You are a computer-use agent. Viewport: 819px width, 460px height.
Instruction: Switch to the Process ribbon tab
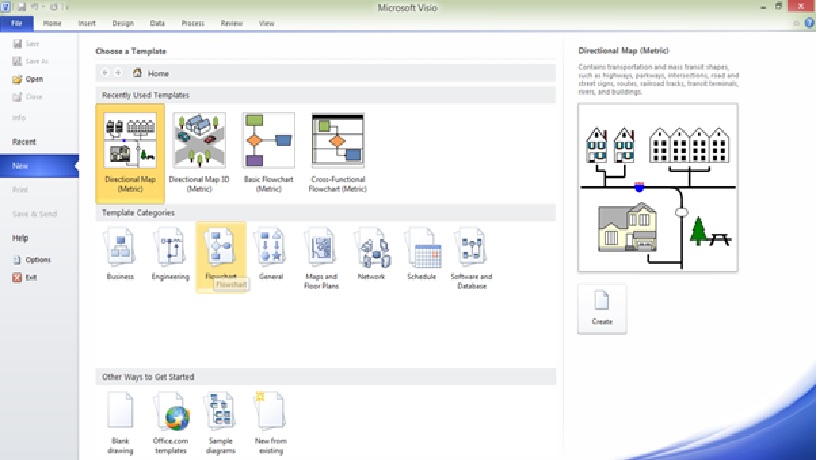193,23
